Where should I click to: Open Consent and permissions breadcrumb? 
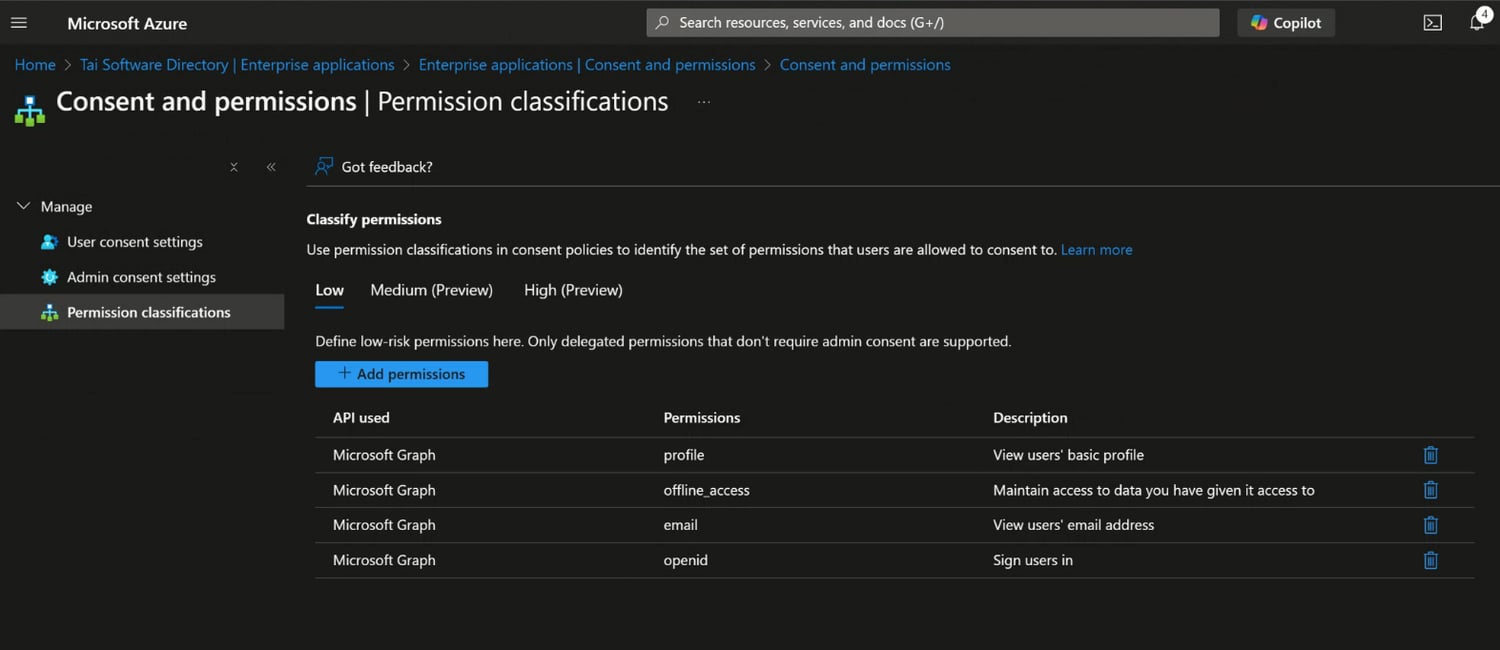865,65
